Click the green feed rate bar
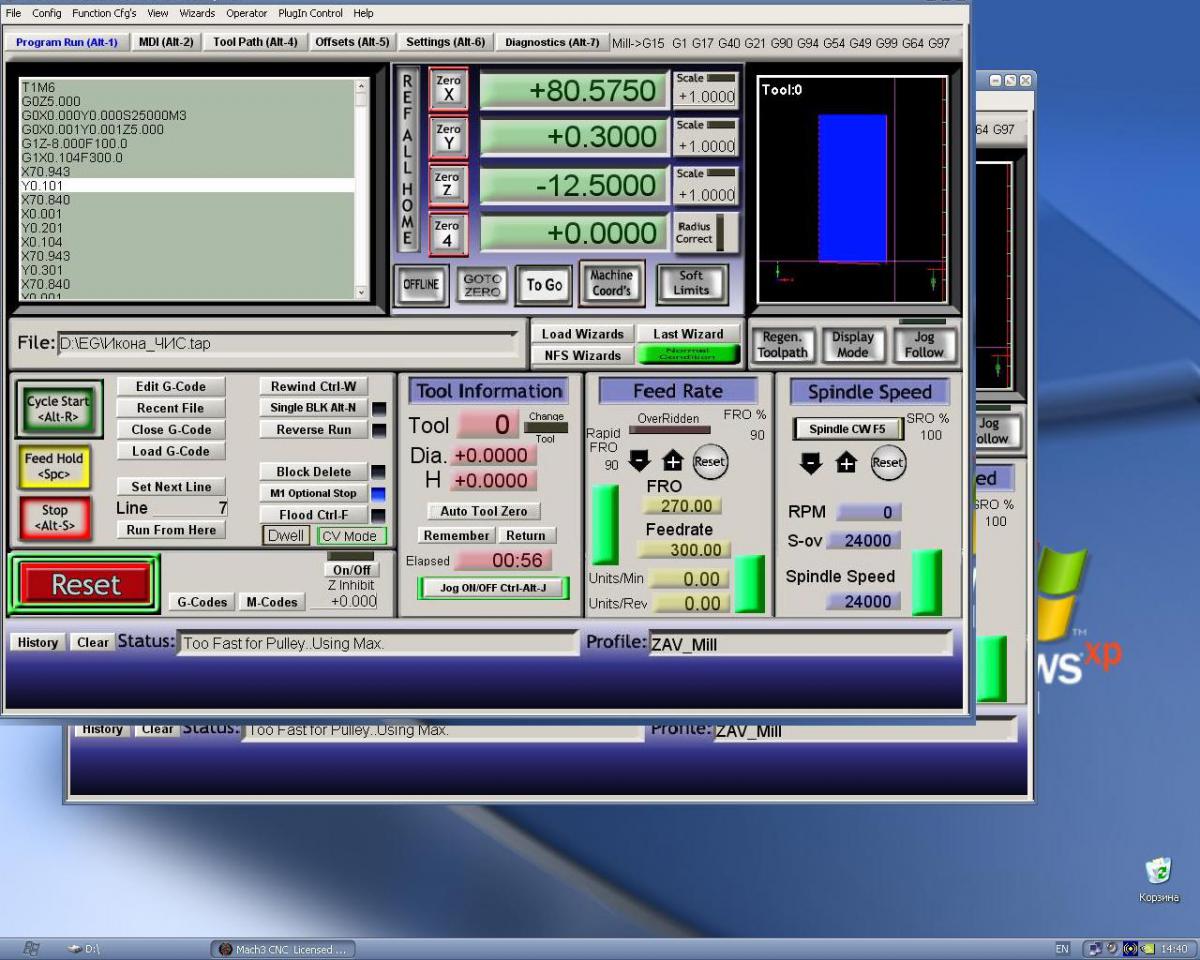 pos(749,584)
